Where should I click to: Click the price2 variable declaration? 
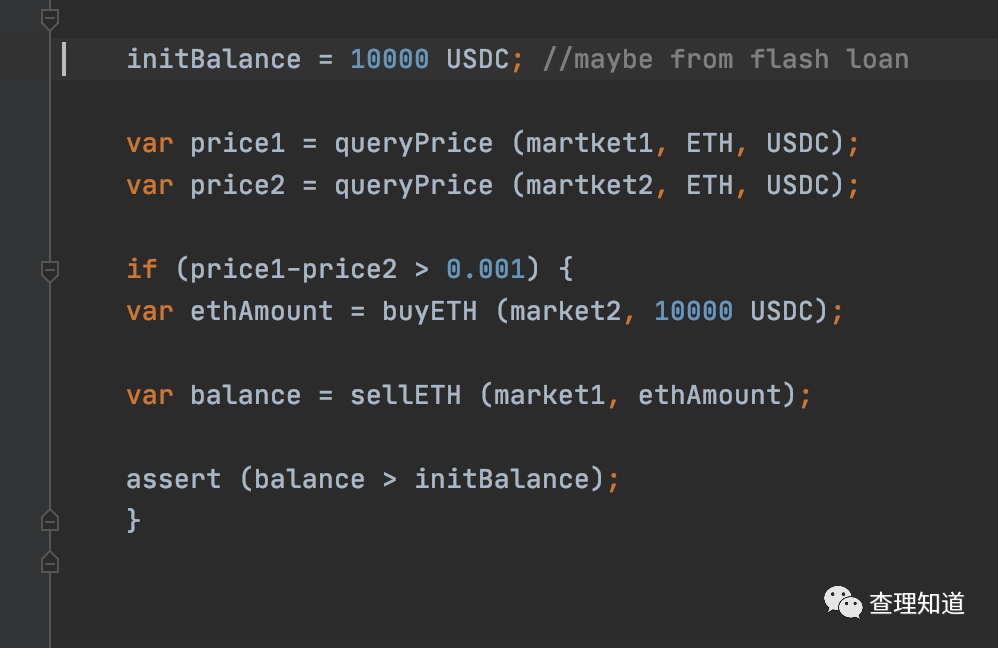(x=237, y=186)
